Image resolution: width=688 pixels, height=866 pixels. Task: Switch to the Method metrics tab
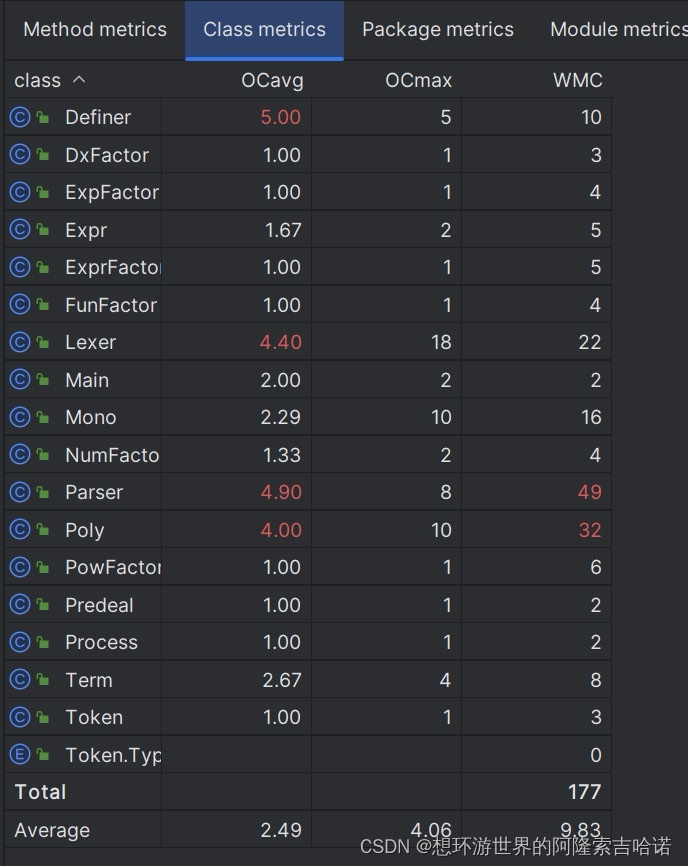pyautogui.click(x=95, y=30)
